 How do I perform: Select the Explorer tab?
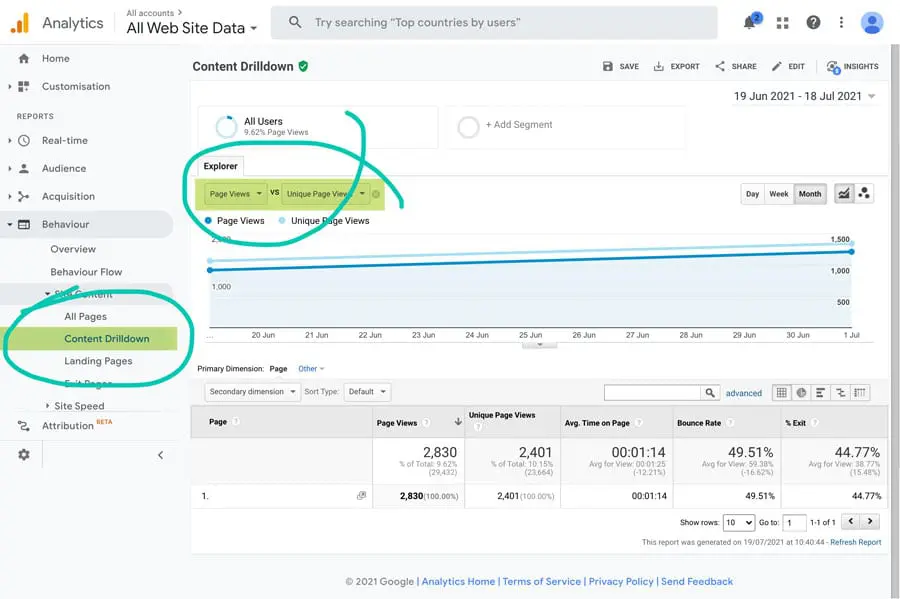pyautogui.click(x=221, y=166)
